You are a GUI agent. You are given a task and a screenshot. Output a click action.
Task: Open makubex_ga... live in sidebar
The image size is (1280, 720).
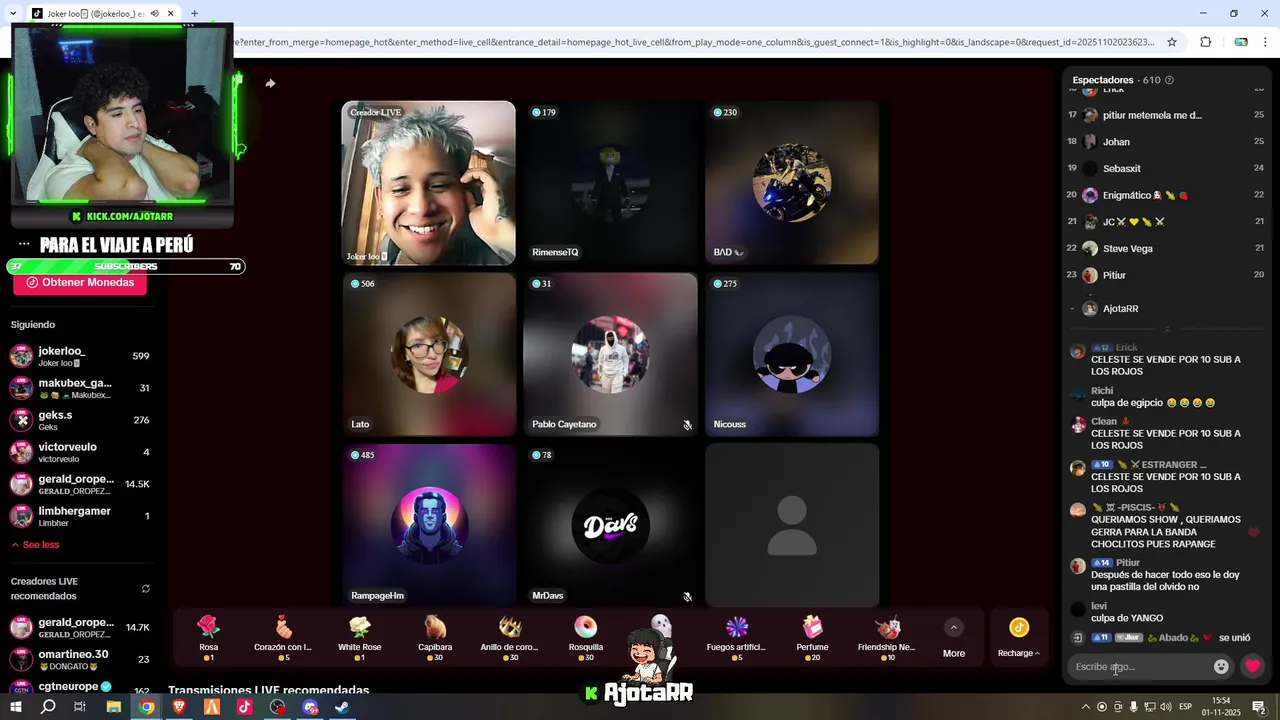[80, 388]
